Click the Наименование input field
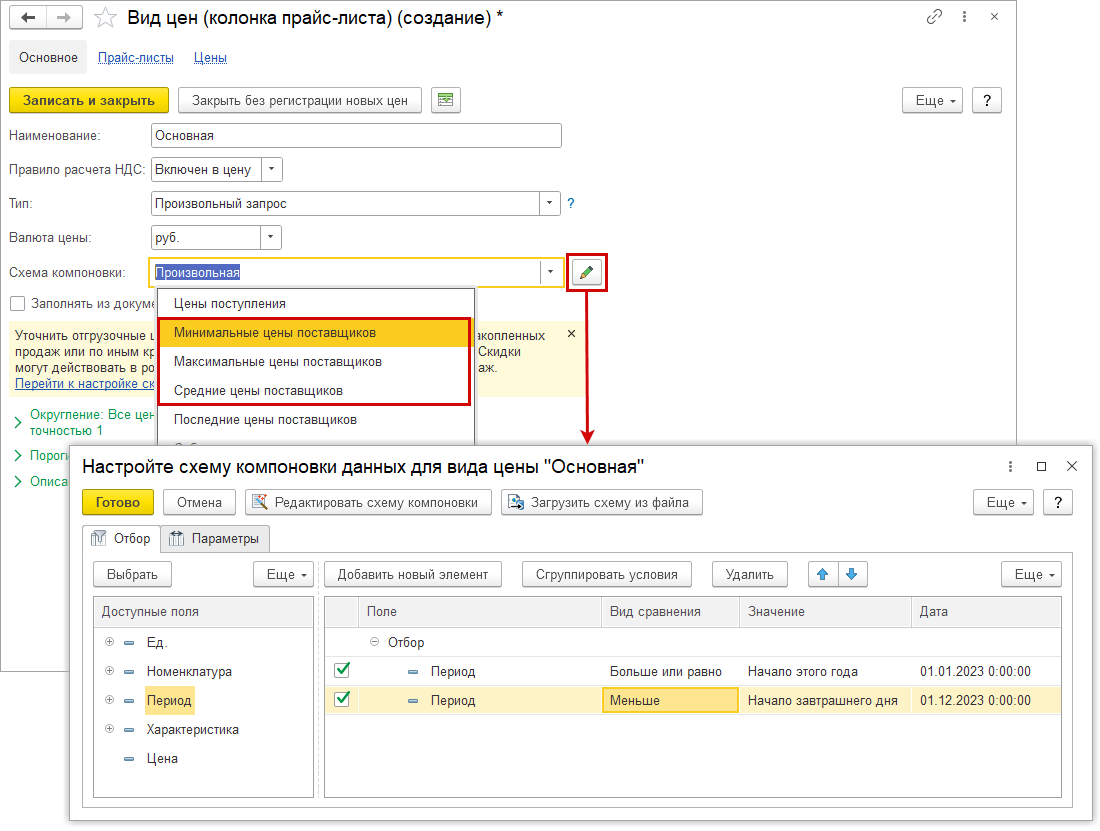 (x=356, y=135)
